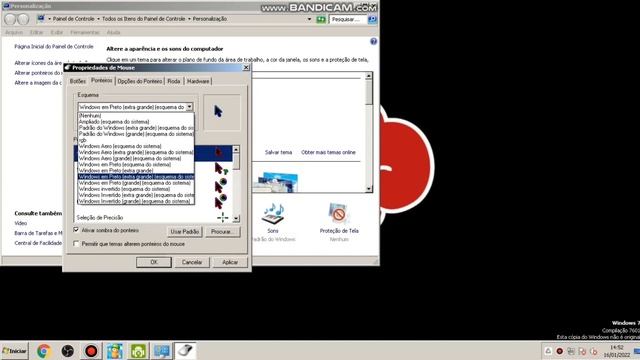The width and height of the screenshot is (640, 360).
Task: Choose (Nenhum) in the scheme list
Action: tap(136, 116)
